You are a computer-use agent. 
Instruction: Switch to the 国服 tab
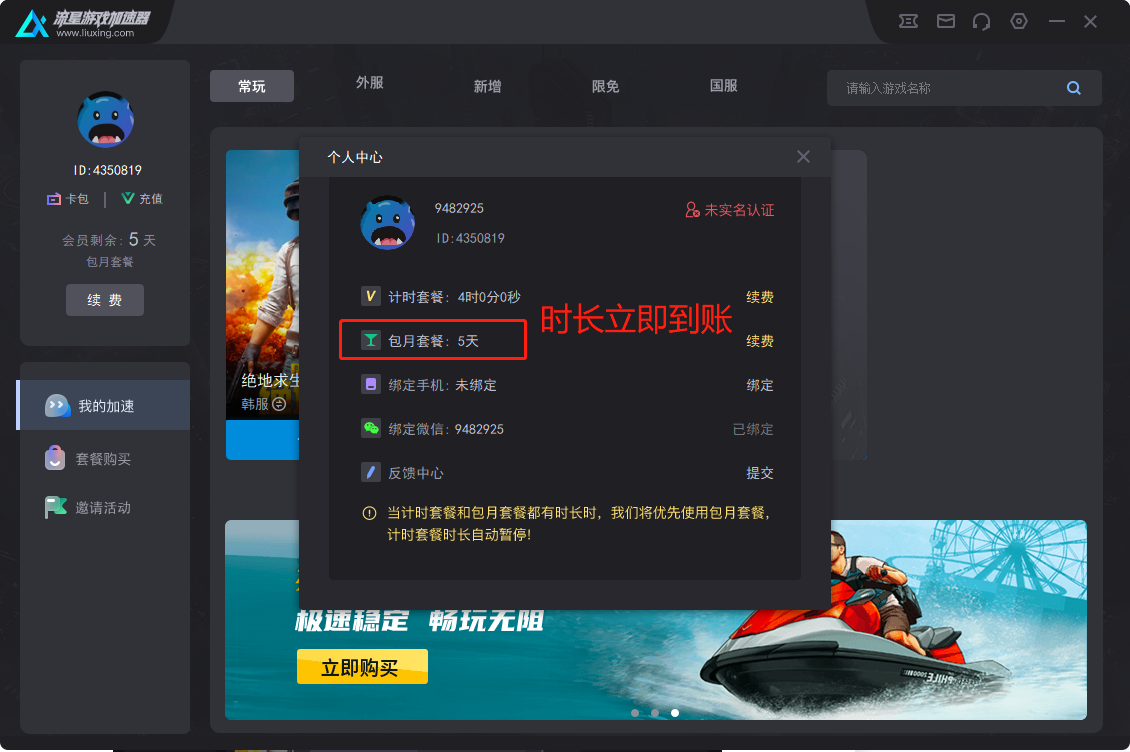723,85
